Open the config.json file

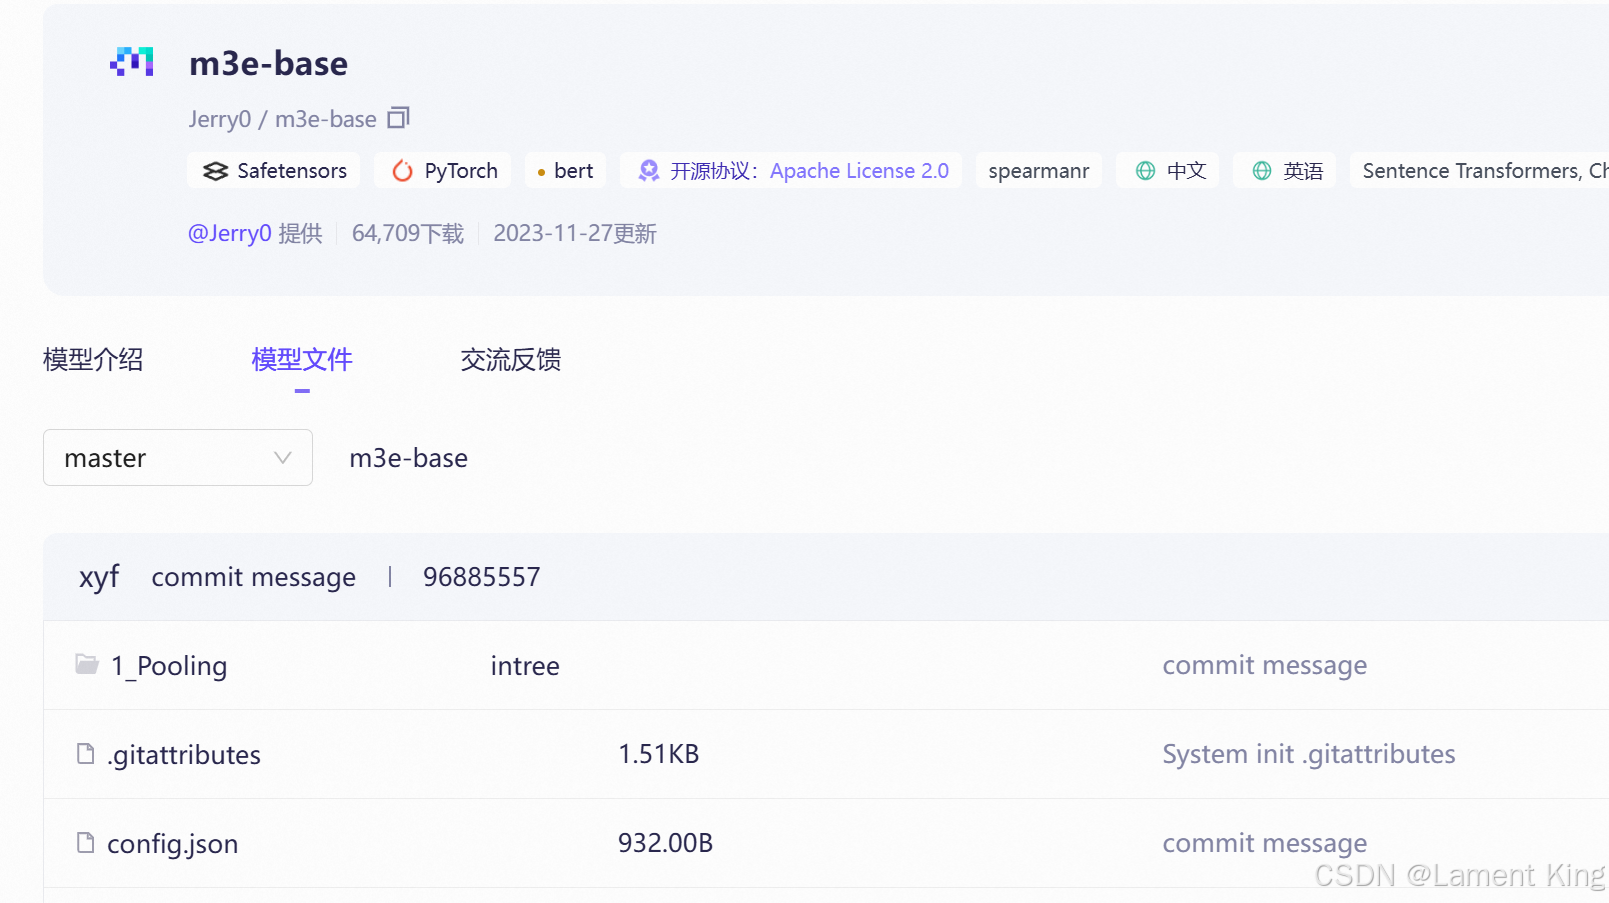173,844
